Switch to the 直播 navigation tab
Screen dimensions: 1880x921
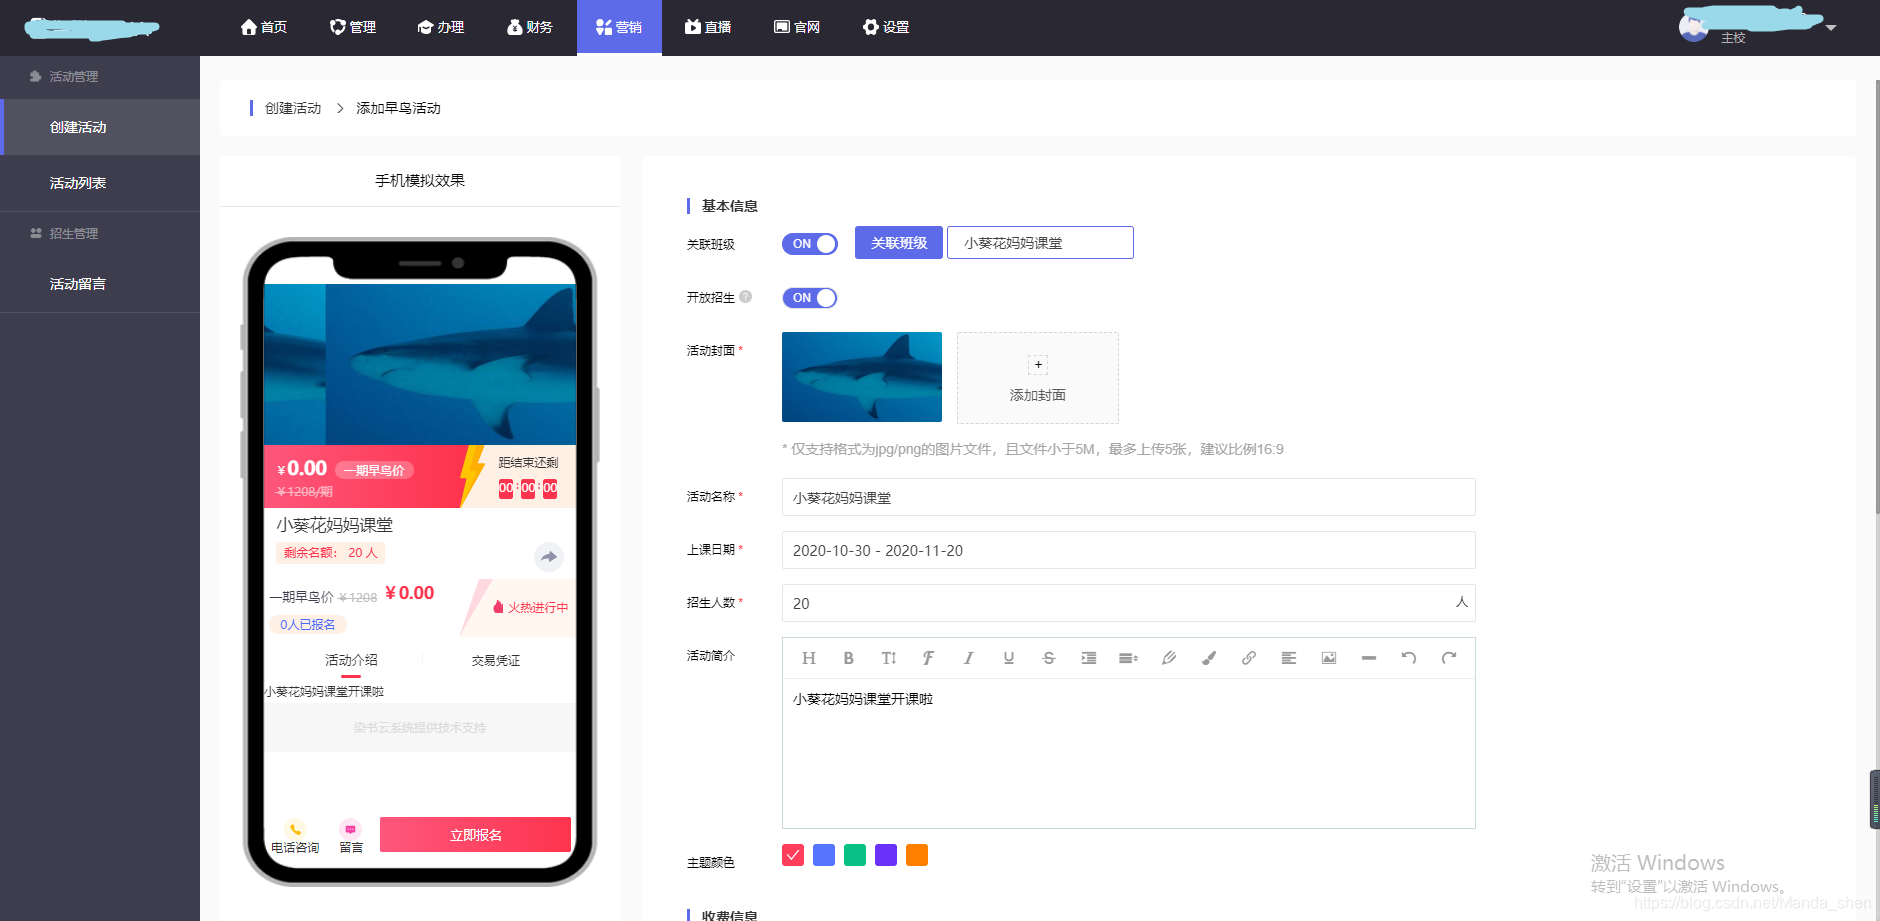click(708, 27)
